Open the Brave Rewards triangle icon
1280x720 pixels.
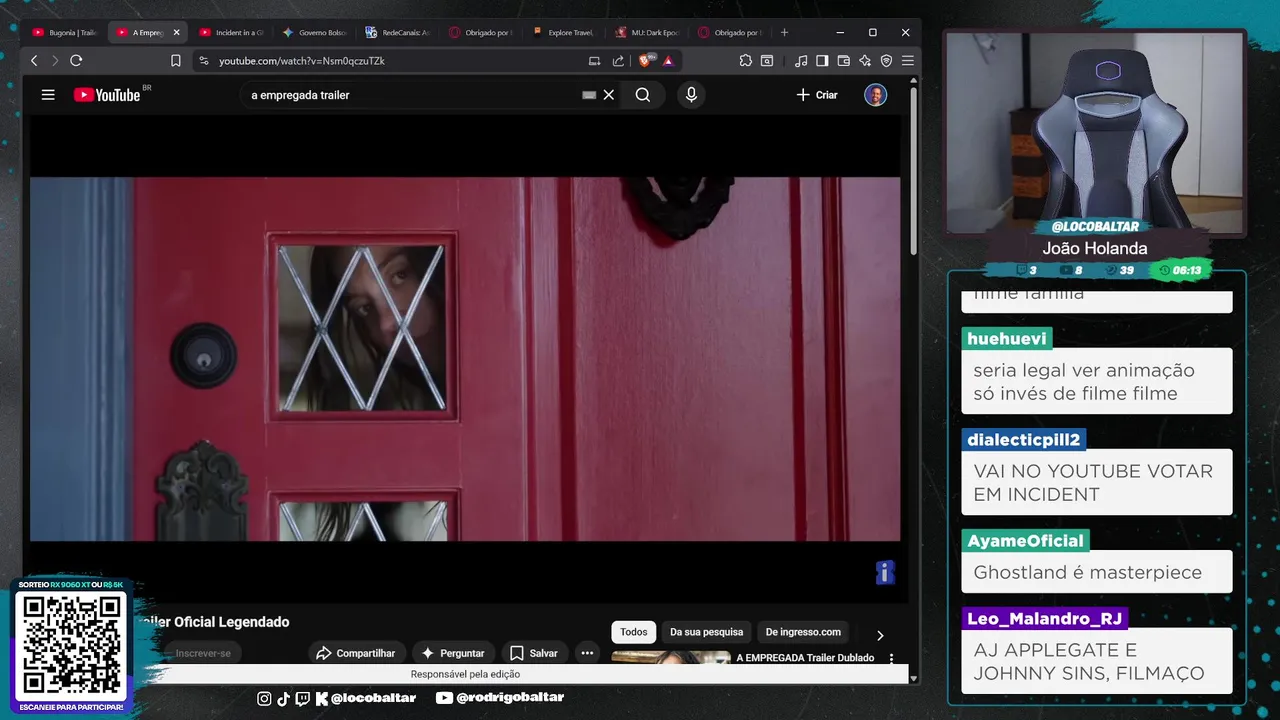tap(668, 61)
